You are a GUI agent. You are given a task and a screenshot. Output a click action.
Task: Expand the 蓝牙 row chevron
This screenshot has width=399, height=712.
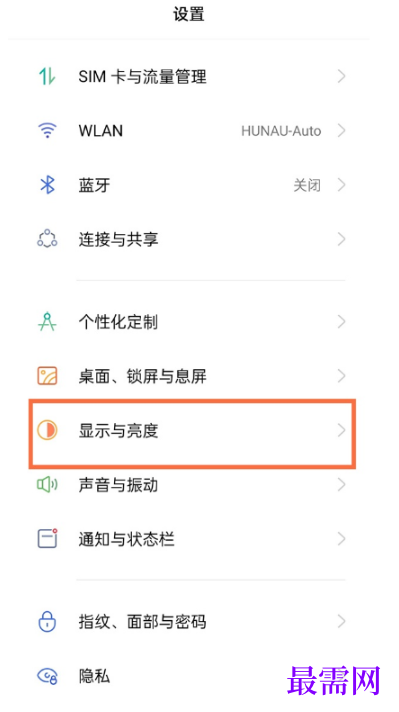pos(342,185)
